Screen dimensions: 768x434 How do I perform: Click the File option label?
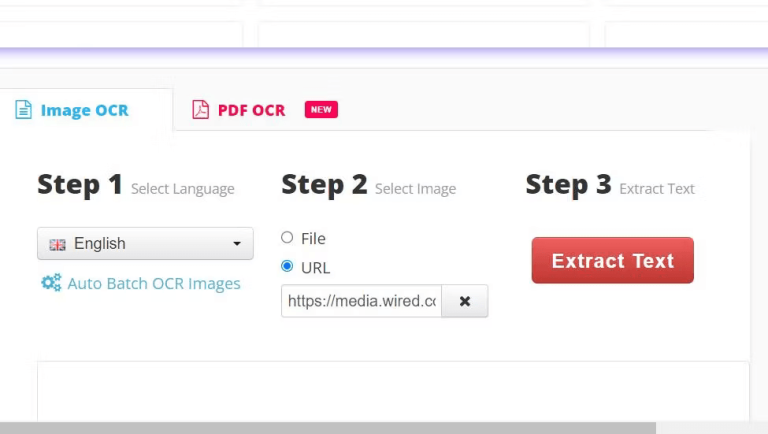point(313,239)
